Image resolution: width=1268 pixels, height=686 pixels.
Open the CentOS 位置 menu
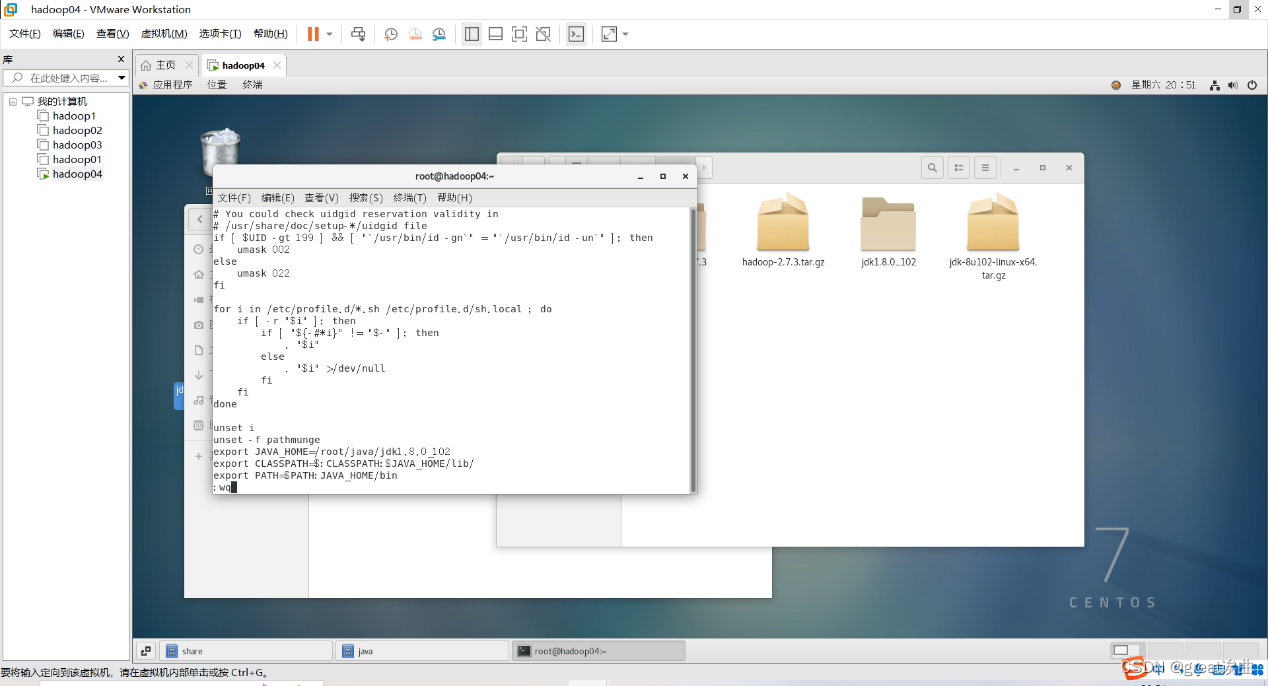(217, 85)
